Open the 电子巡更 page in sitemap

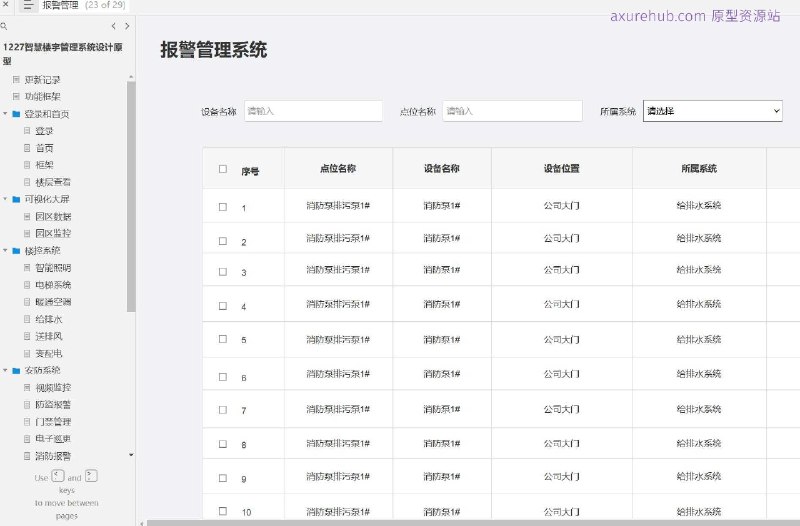[x=53, y=438]
